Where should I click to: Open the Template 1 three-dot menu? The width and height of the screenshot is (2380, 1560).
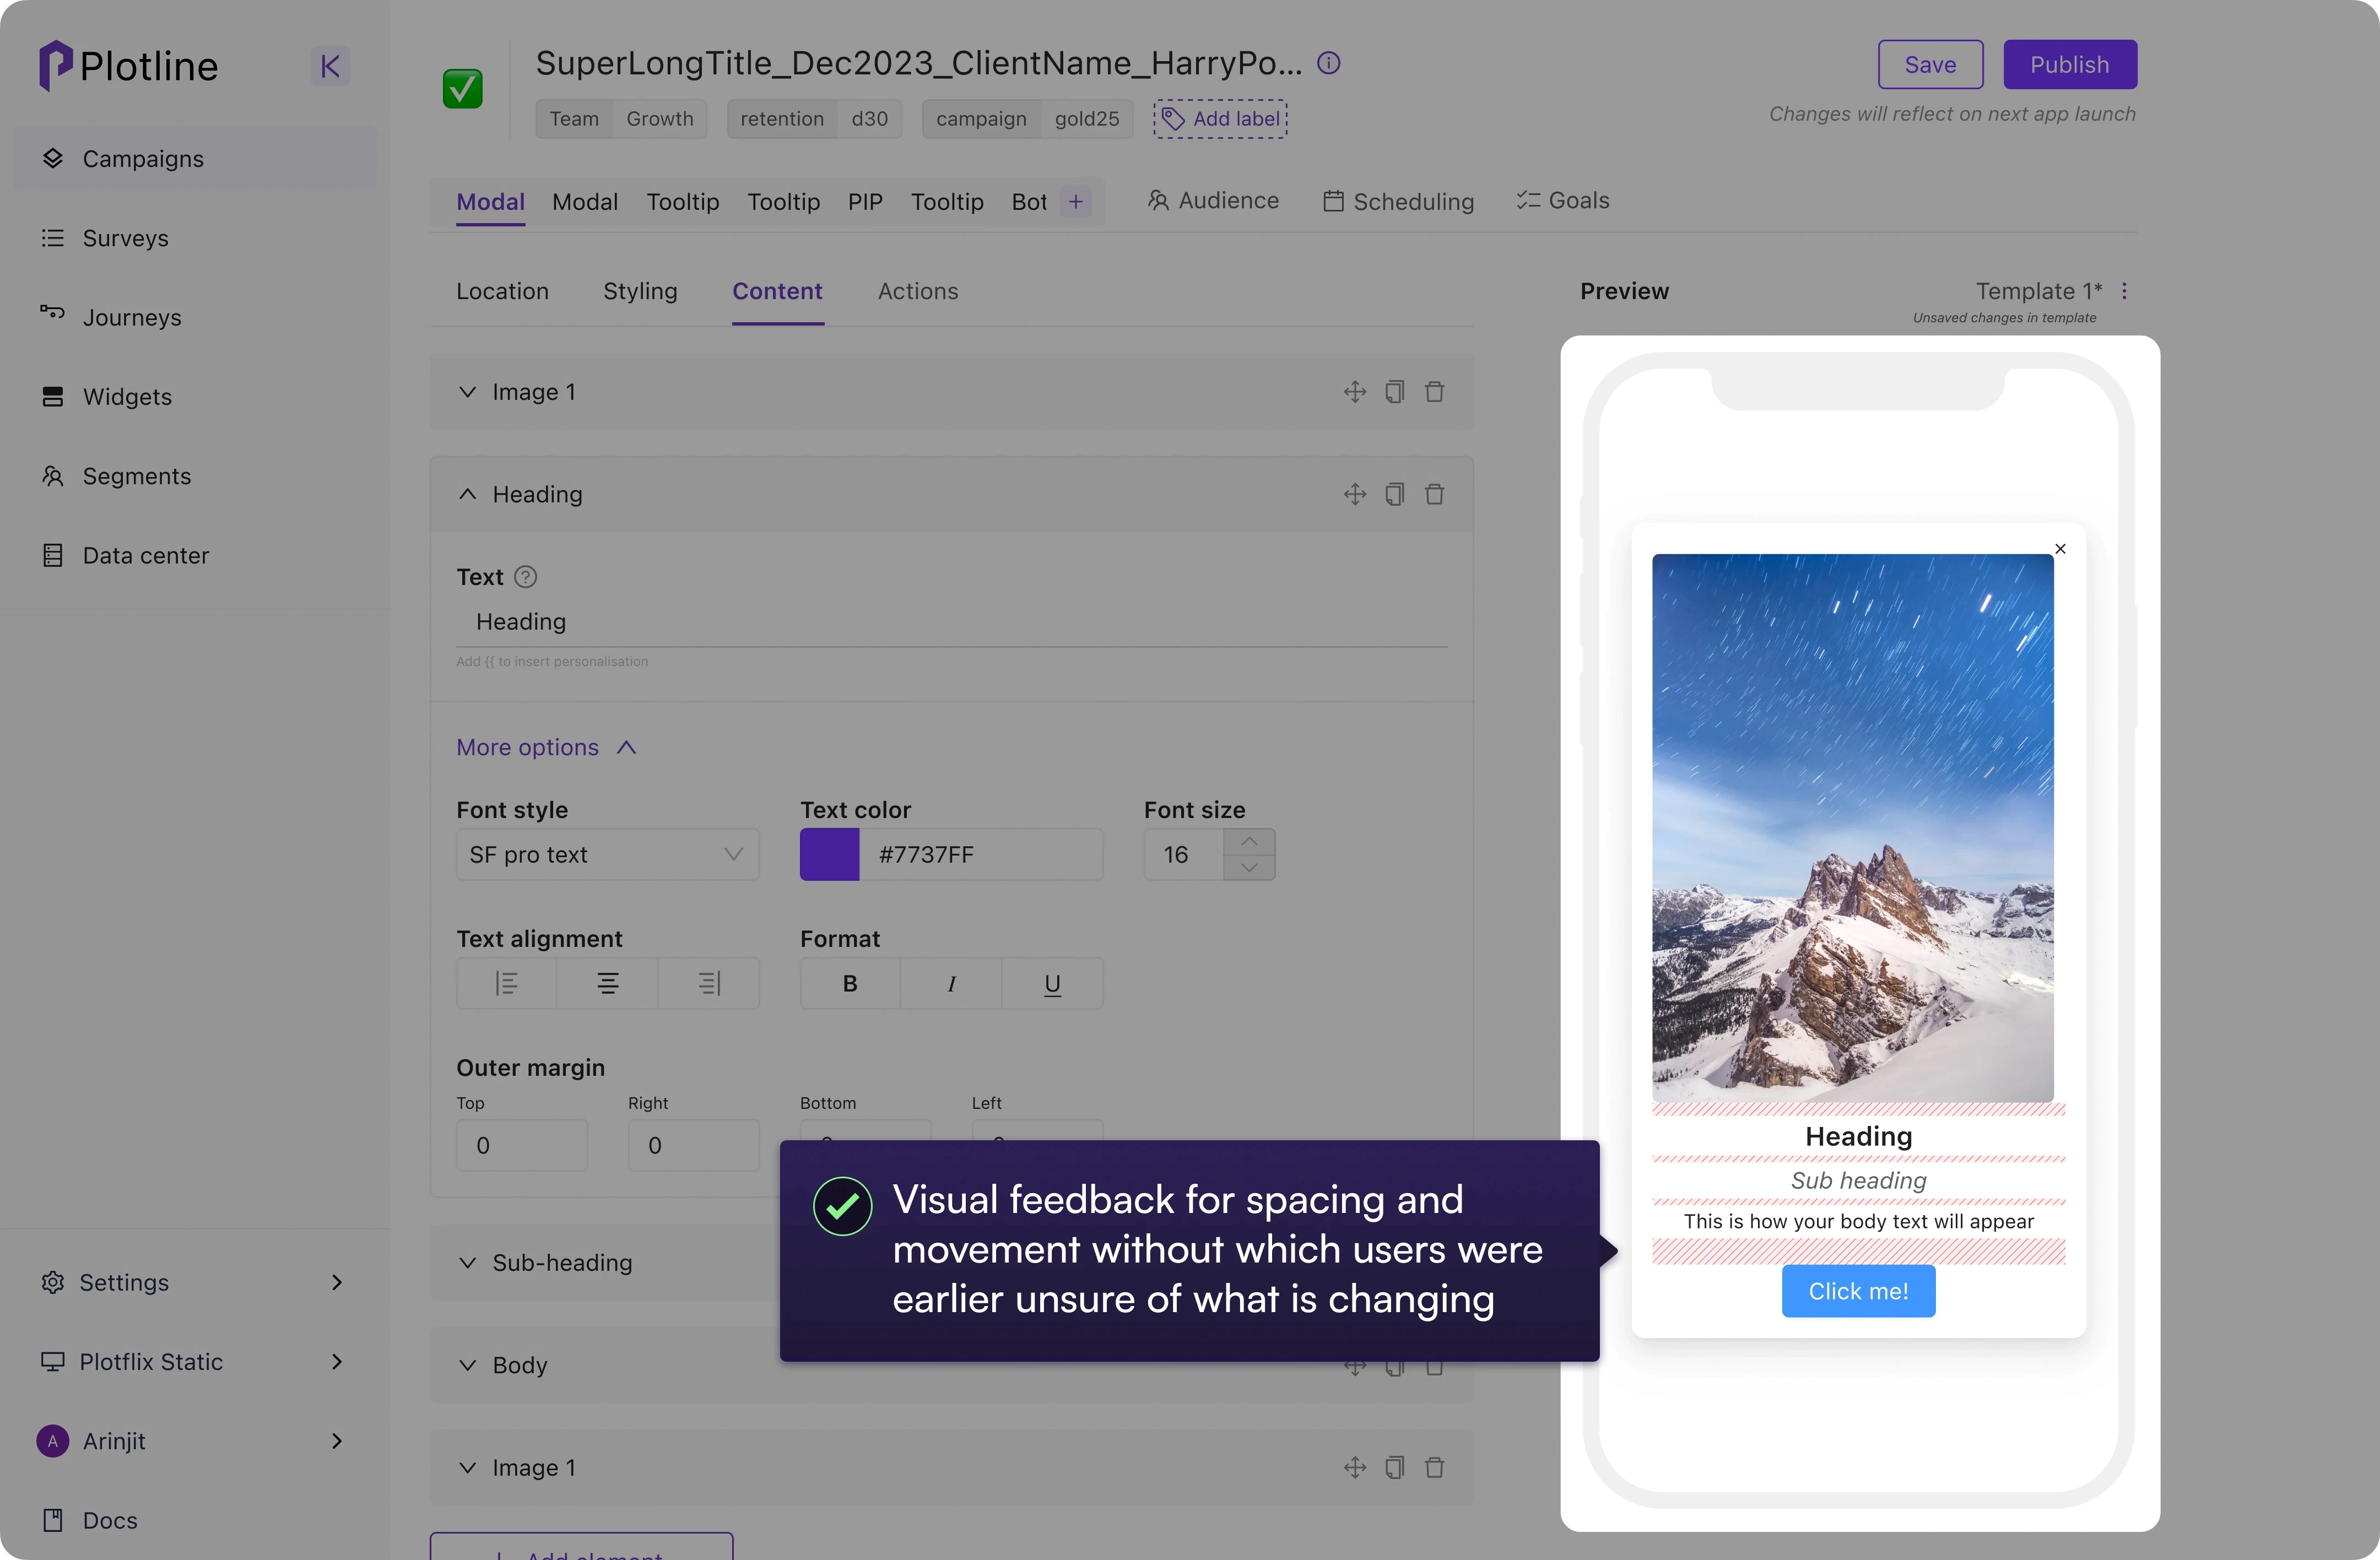pos(2124,291)
